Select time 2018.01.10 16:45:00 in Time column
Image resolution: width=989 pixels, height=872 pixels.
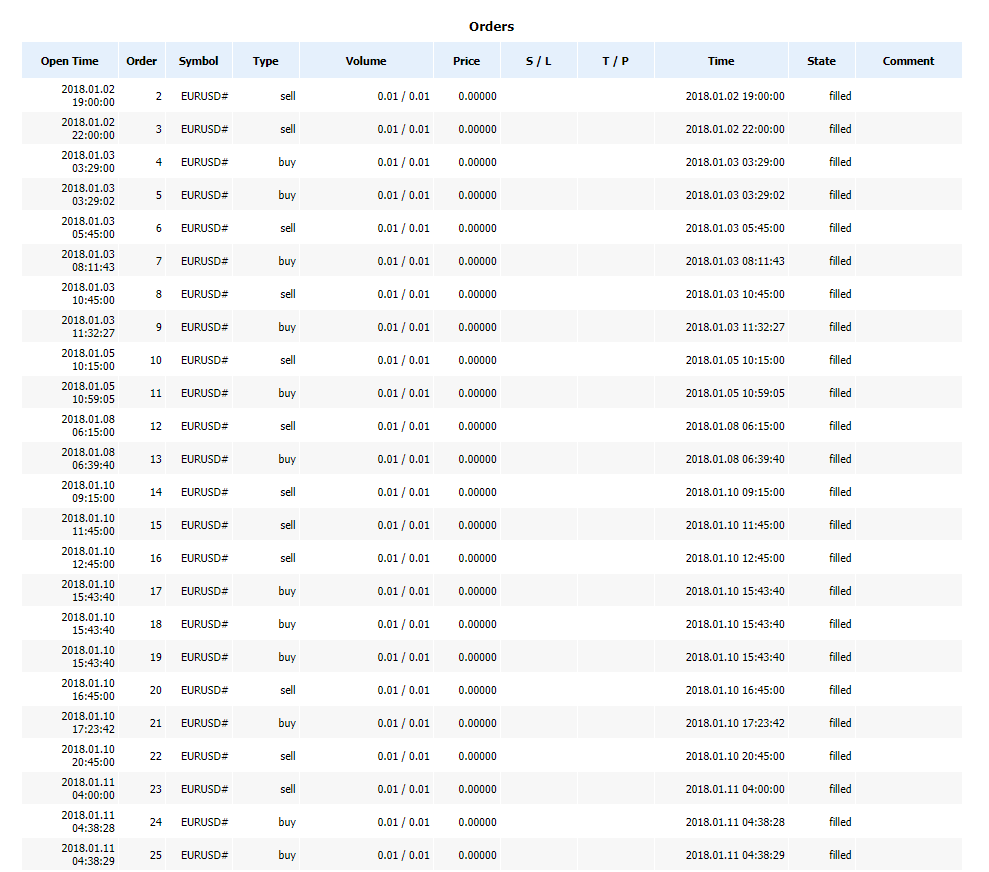tap(735, 690)
